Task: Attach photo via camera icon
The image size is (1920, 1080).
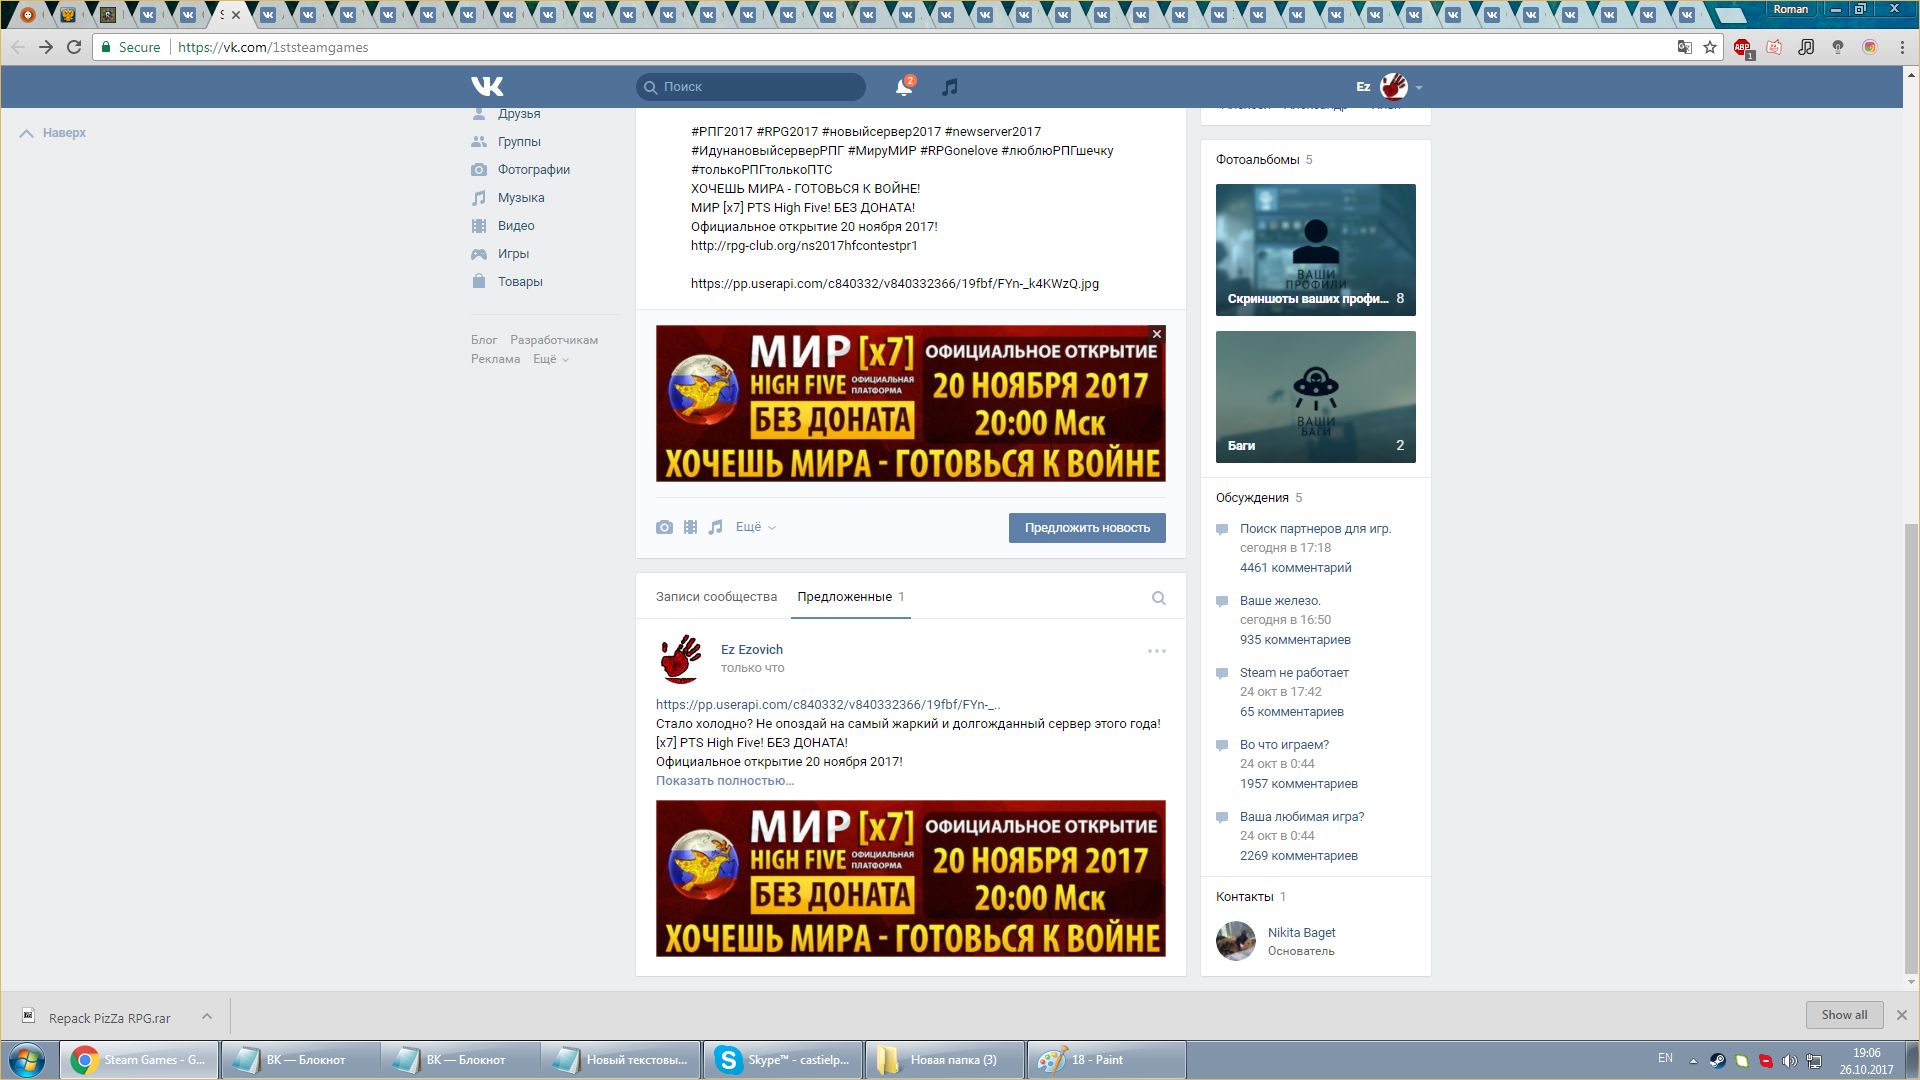Action: (x=664, y=527)
